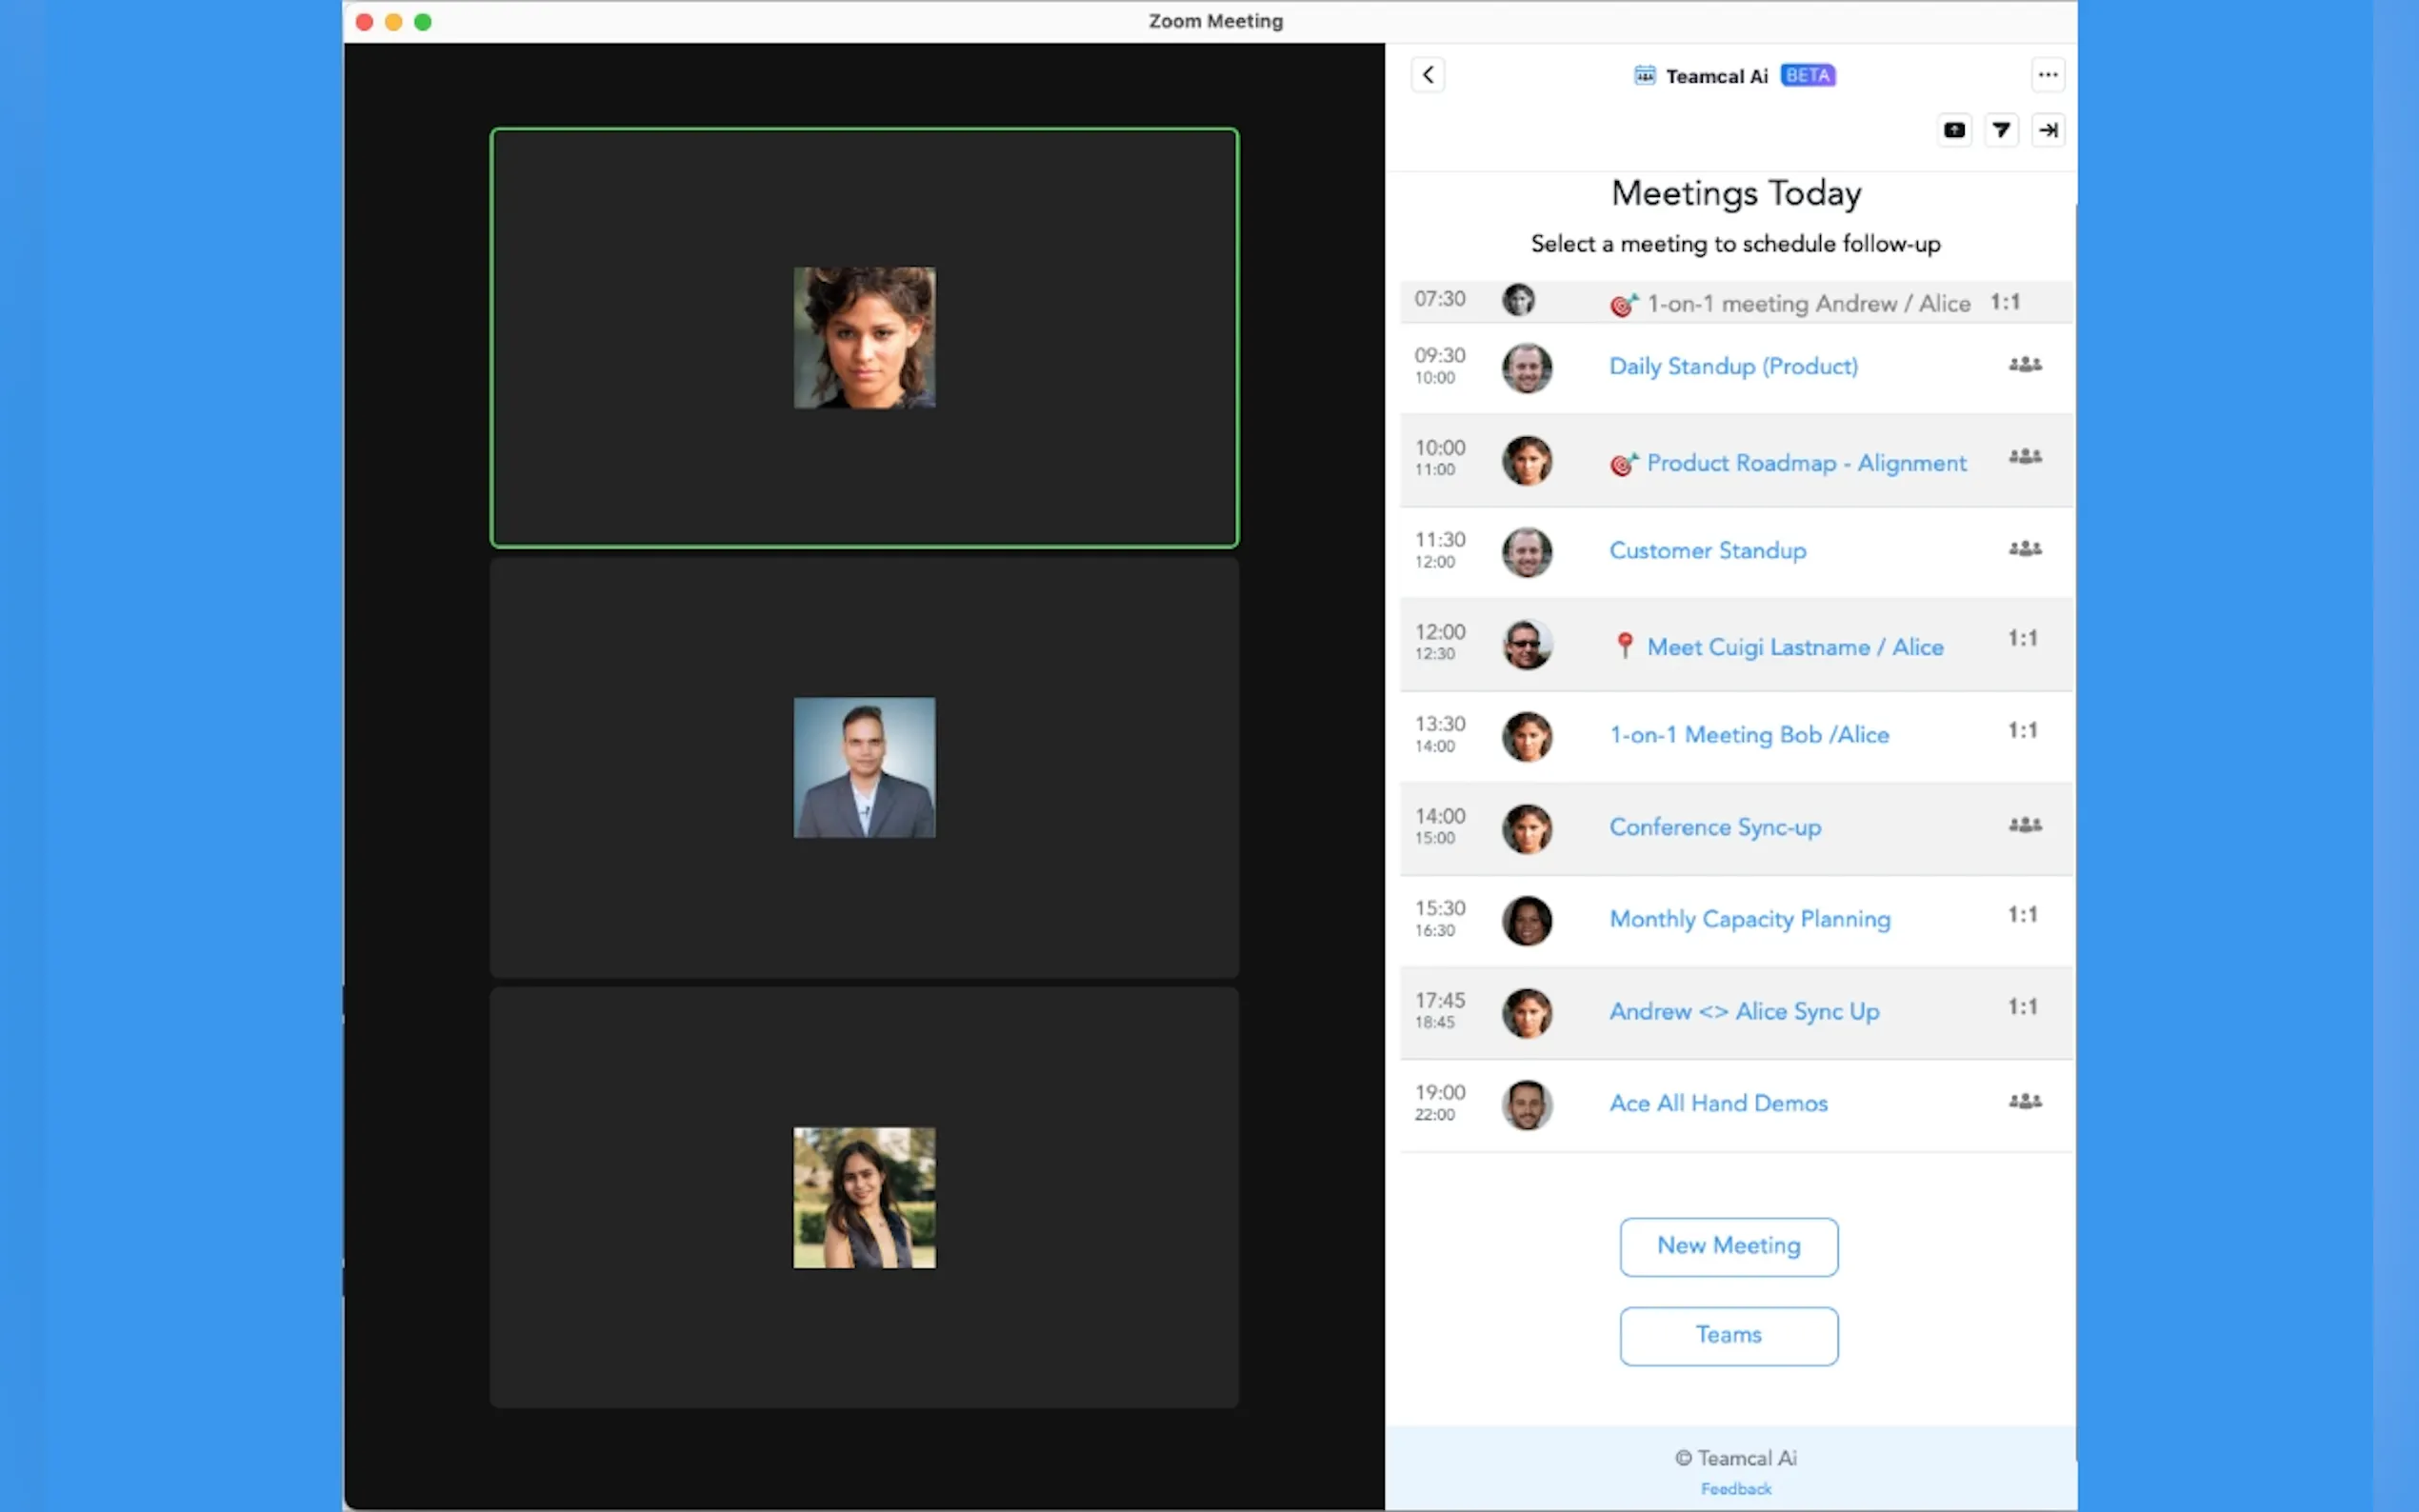Click target icon next to Product Roadmap
Image resolution: width=2419 pixels, height=1512 pixels.
pyautogui.click(x=1623, y=464)
